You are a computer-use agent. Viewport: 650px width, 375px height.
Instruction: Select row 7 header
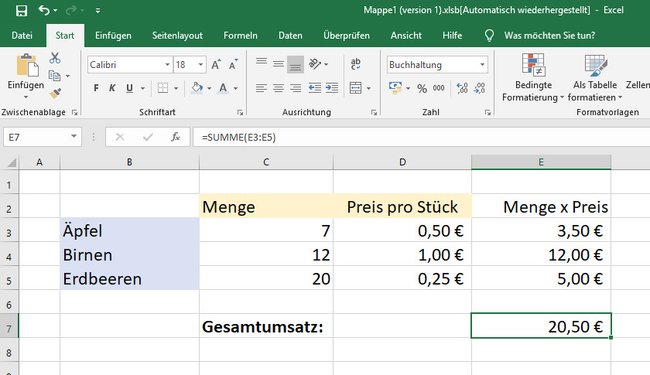pyautogui.click(x=9, y=328)
